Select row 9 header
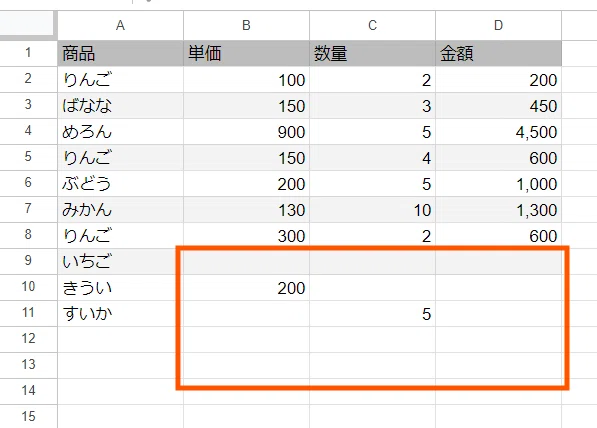Screen dimensions: 597x428 point(28,261)
